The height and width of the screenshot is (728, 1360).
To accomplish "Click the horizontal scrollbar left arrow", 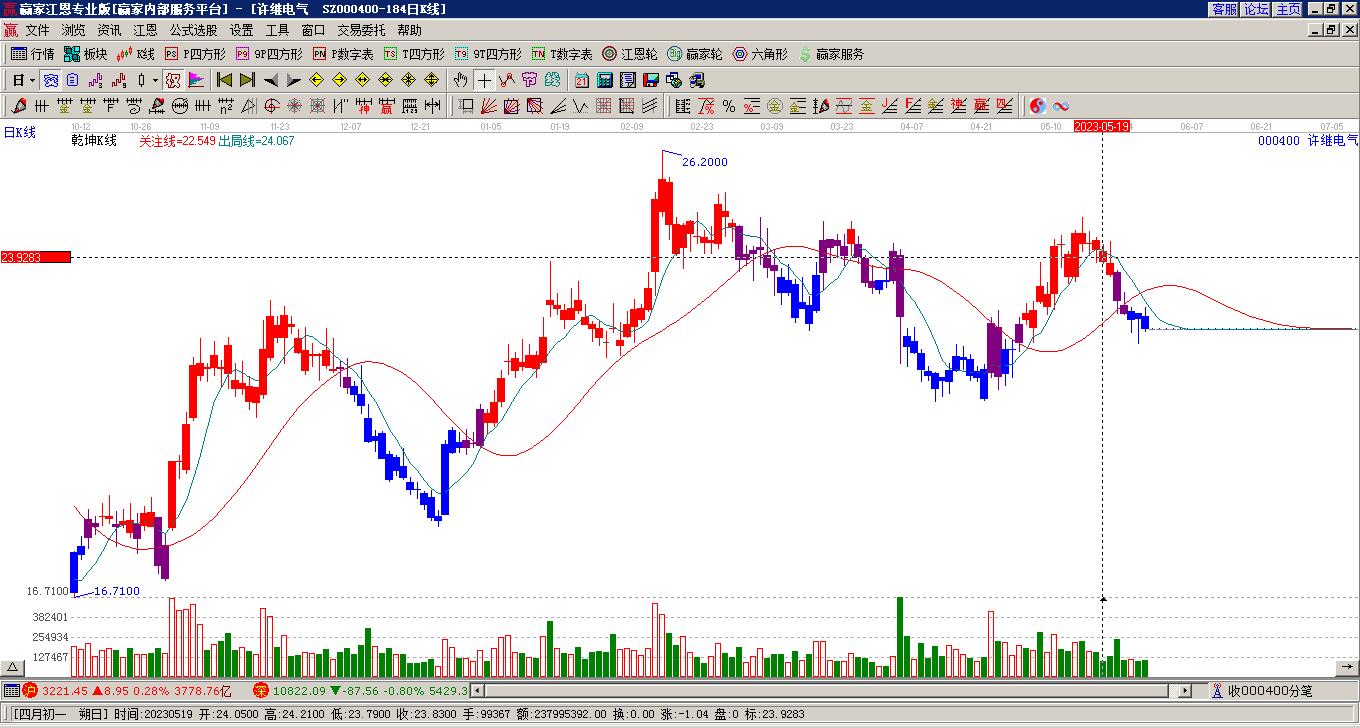I will point(478,691).
